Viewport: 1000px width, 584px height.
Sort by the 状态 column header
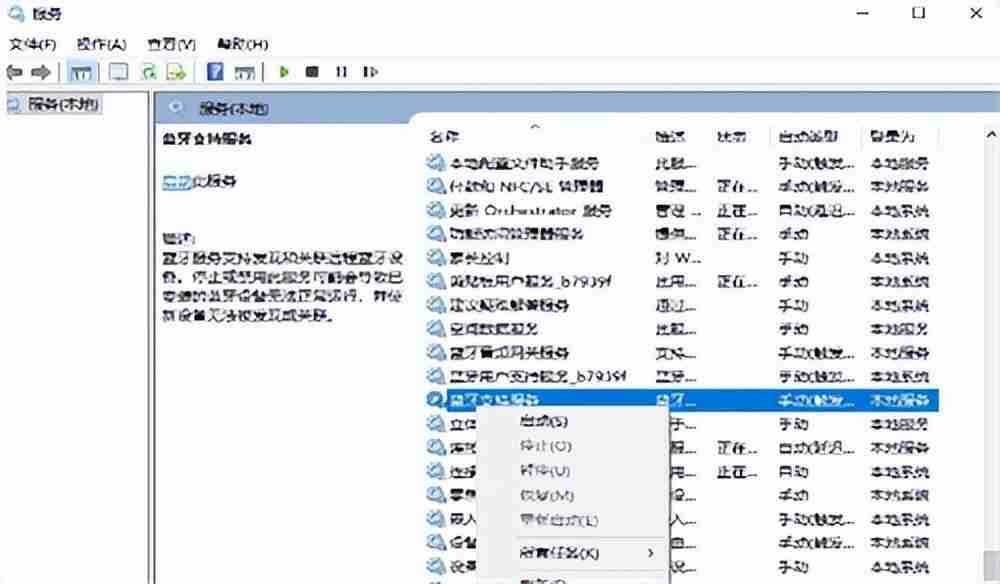coord(732,136)
